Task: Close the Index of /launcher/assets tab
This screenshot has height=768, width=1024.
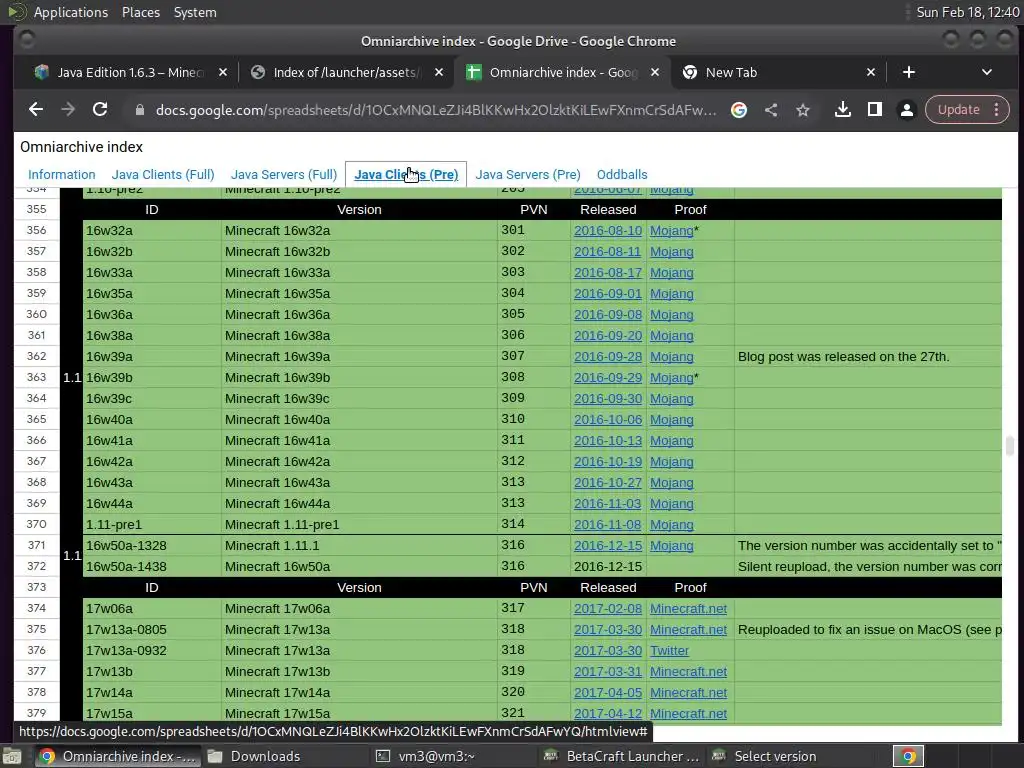Action: click(439, 72)
